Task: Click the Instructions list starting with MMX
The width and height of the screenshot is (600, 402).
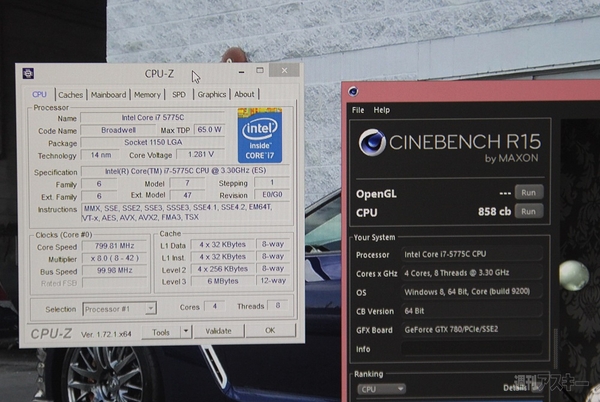Action: coord(187,212)
